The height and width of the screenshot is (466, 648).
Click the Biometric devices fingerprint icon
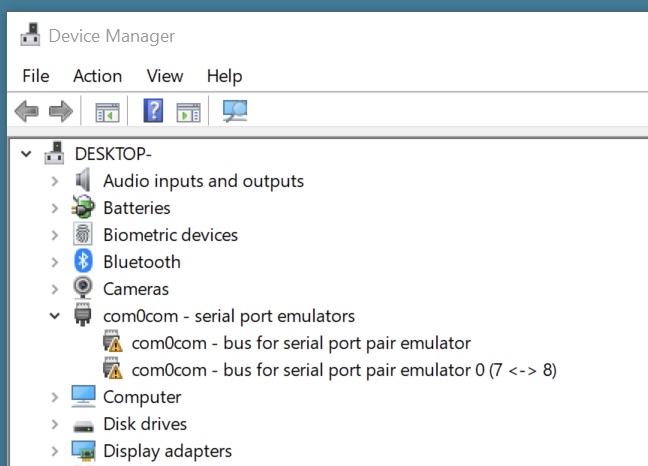point(84,235)
